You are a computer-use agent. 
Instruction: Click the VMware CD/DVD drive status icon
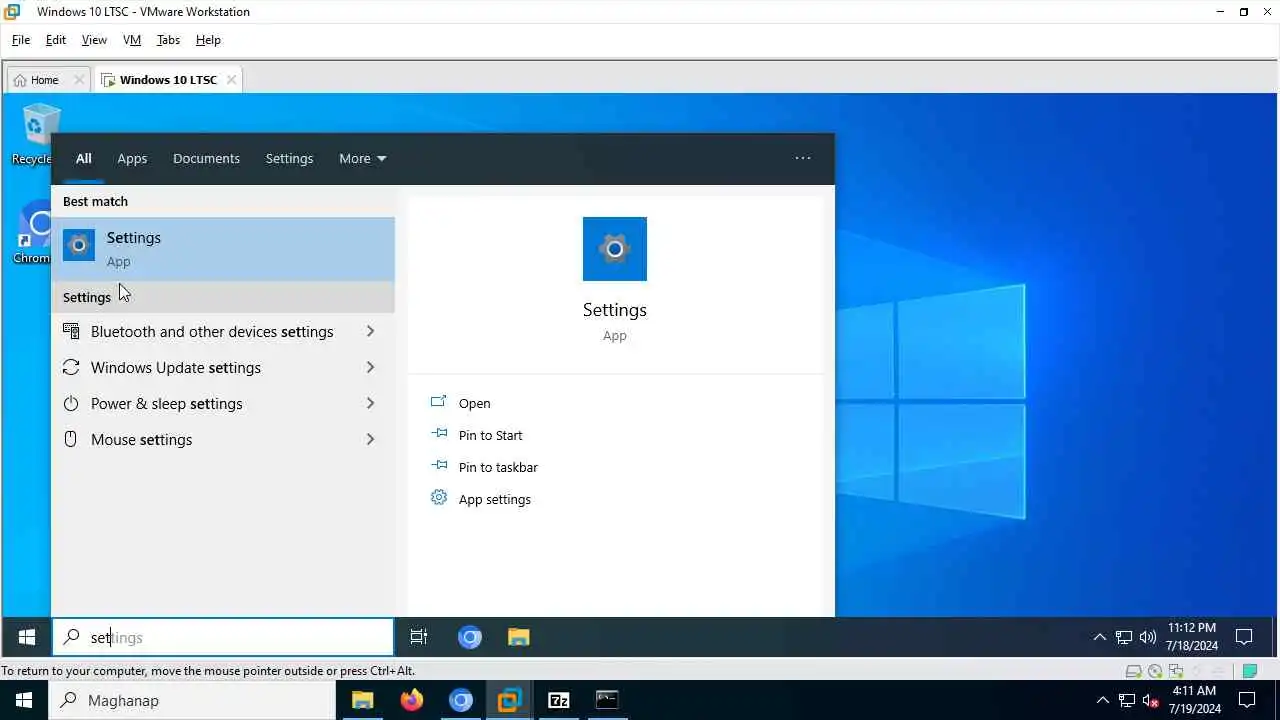coord(1156,671)
